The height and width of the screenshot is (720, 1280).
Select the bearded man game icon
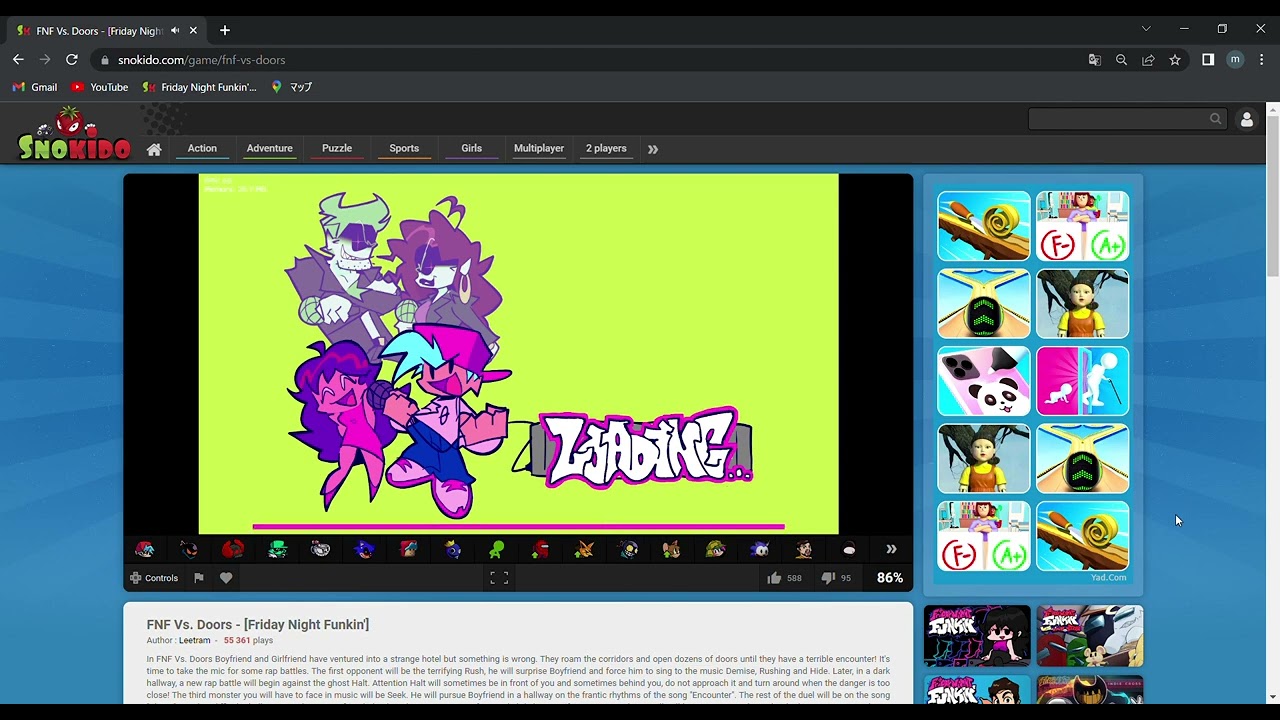click(803, 549)
